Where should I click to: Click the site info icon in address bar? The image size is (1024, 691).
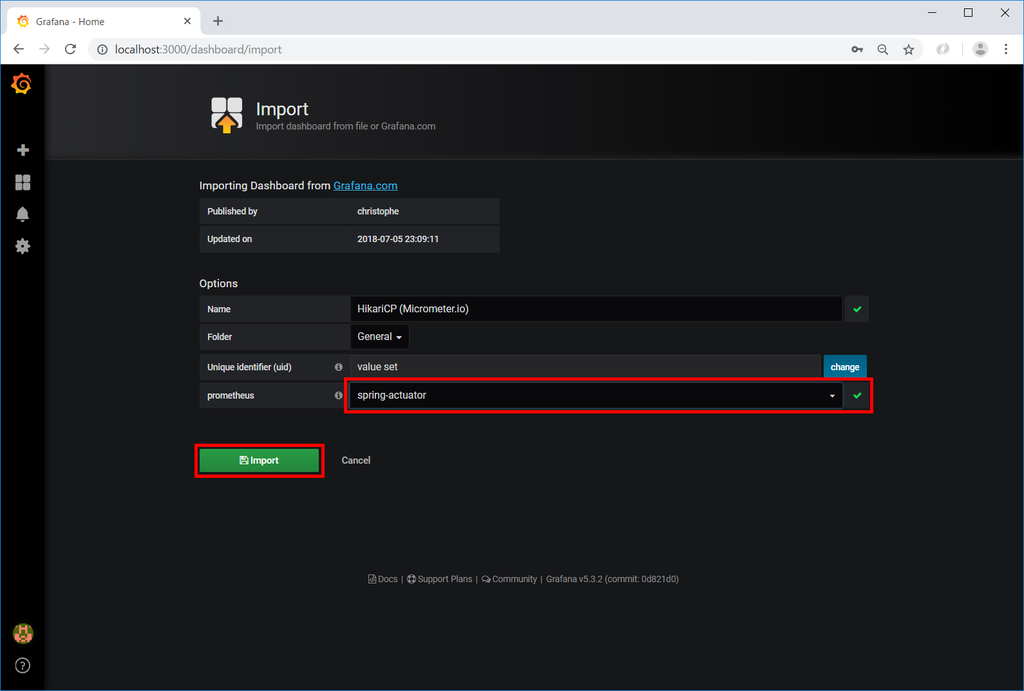pos(103,50)
